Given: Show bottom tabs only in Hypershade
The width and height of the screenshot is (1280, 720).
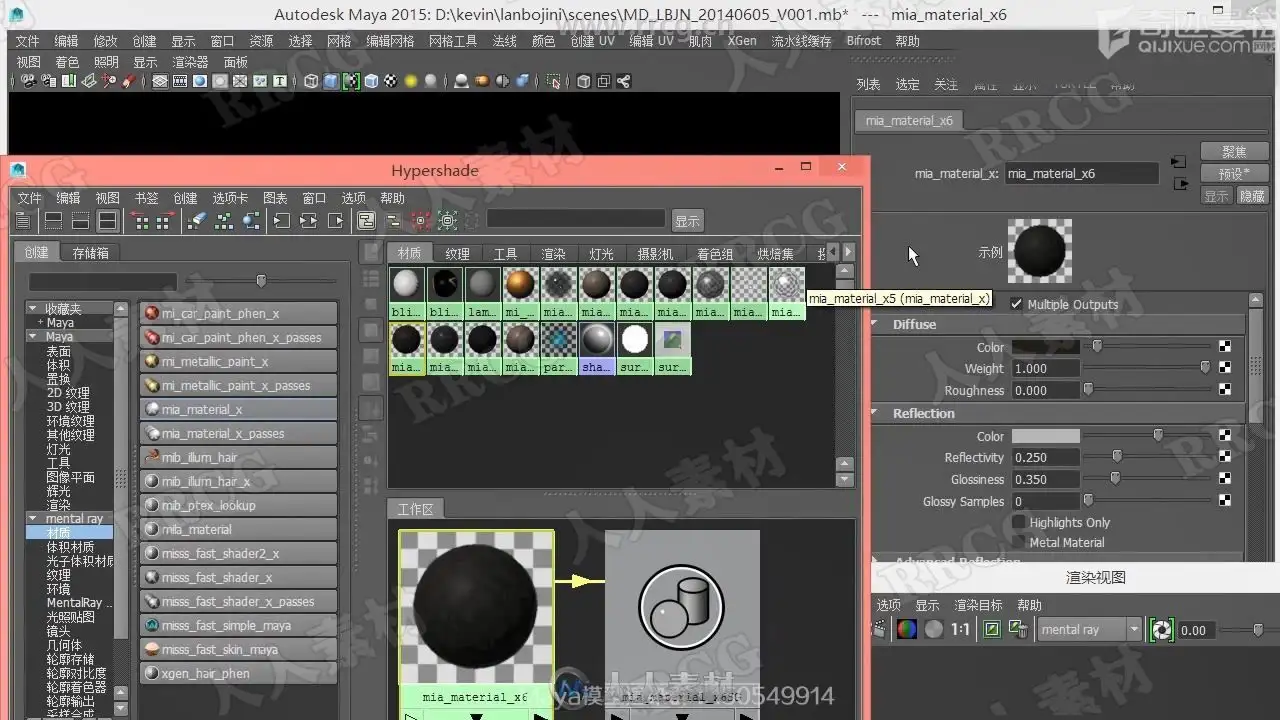Looking at the screenshot, I should 81,221.
